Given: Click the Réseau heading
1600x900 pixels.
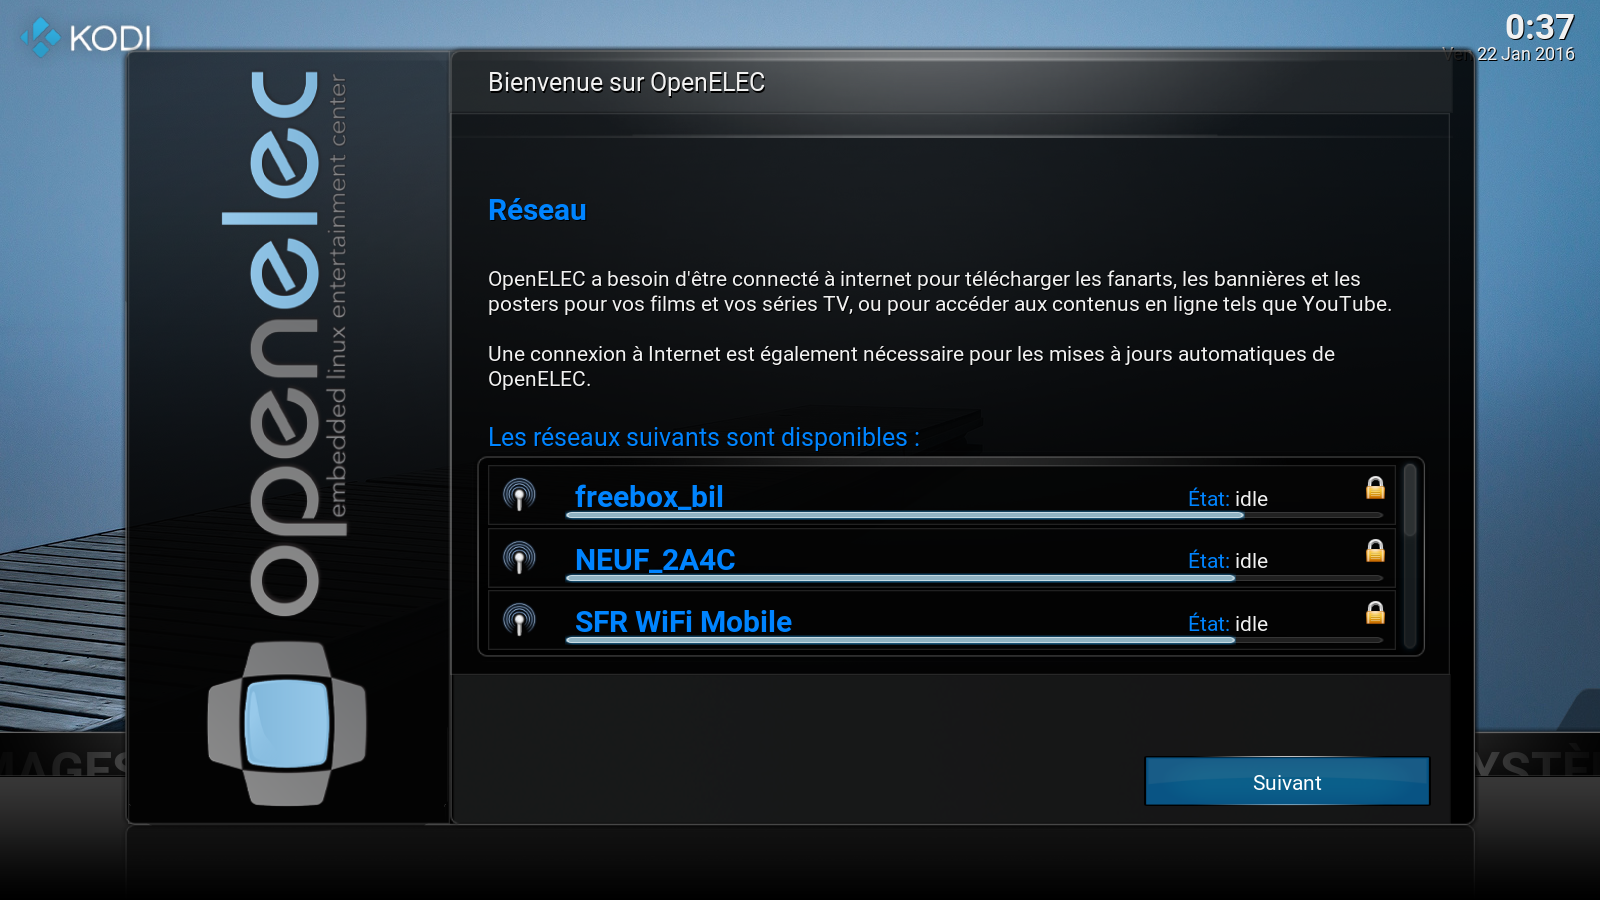Looking at the screenshot, I should [537, 210].
